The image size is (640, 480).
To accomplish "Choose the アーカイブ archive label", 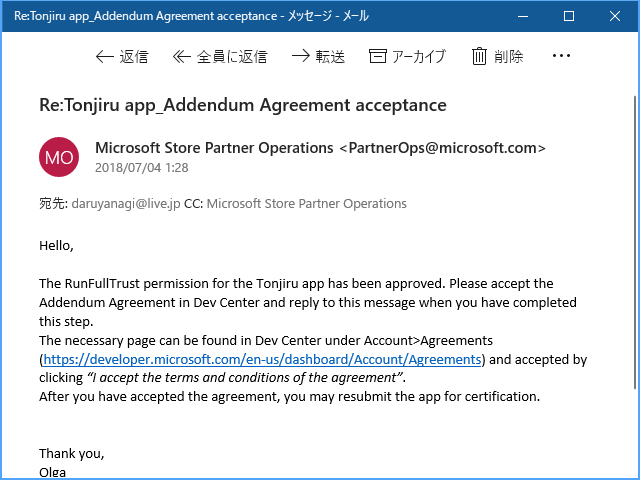I will [x=419, y=56].
